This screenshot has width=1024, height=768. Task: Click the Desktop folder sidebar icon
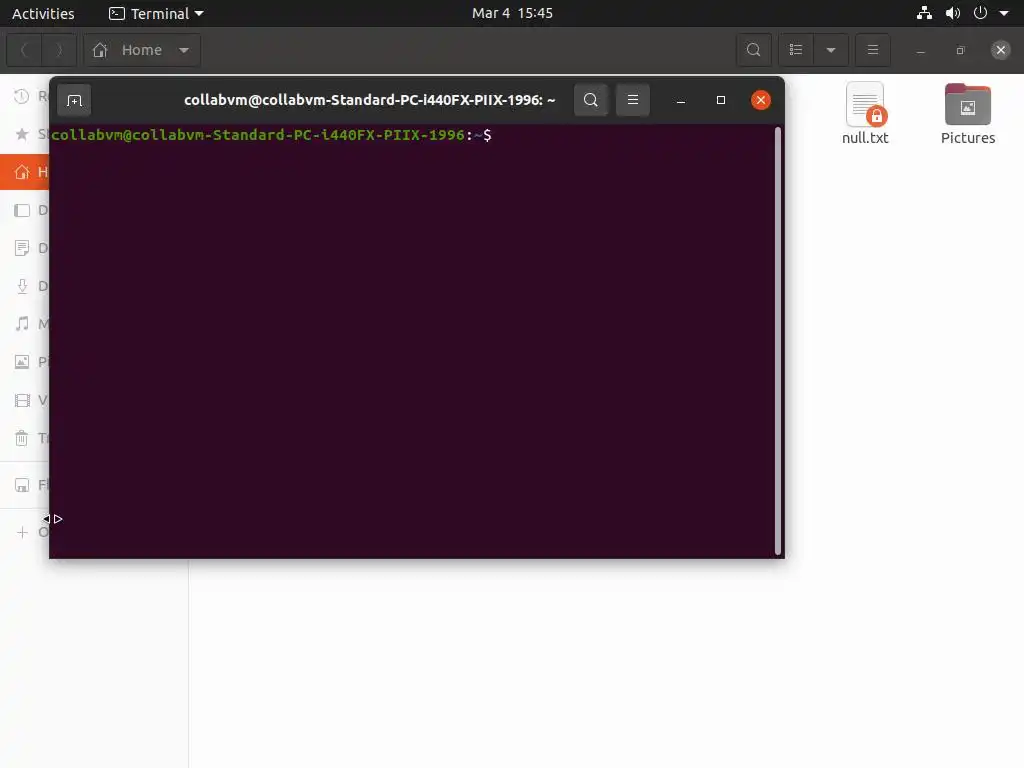pyautogui.click(x=22, y=210)
